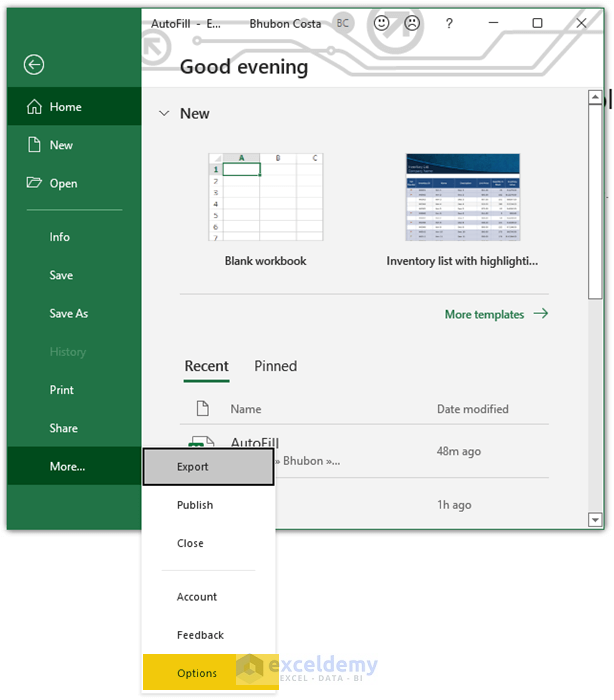Click the Bhubon Costa account name
This screenshot has height=700, width=614.
point(285,24)
